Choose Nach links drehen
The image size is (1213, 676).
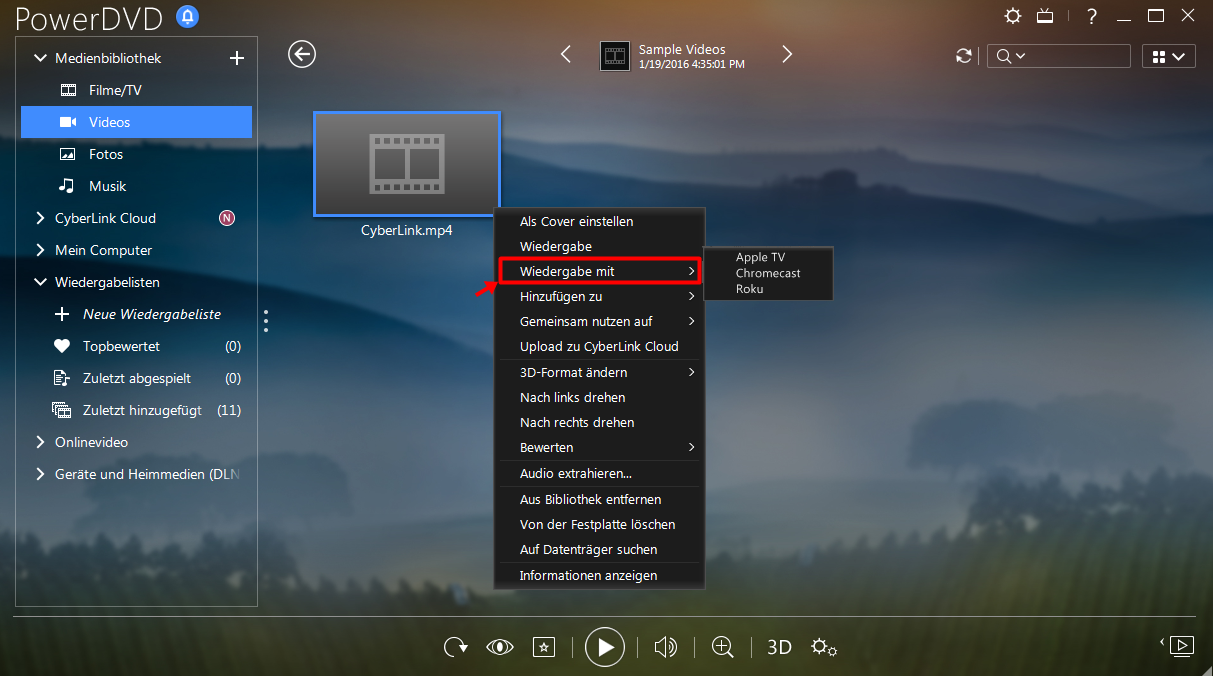click(x=600, y=397)
